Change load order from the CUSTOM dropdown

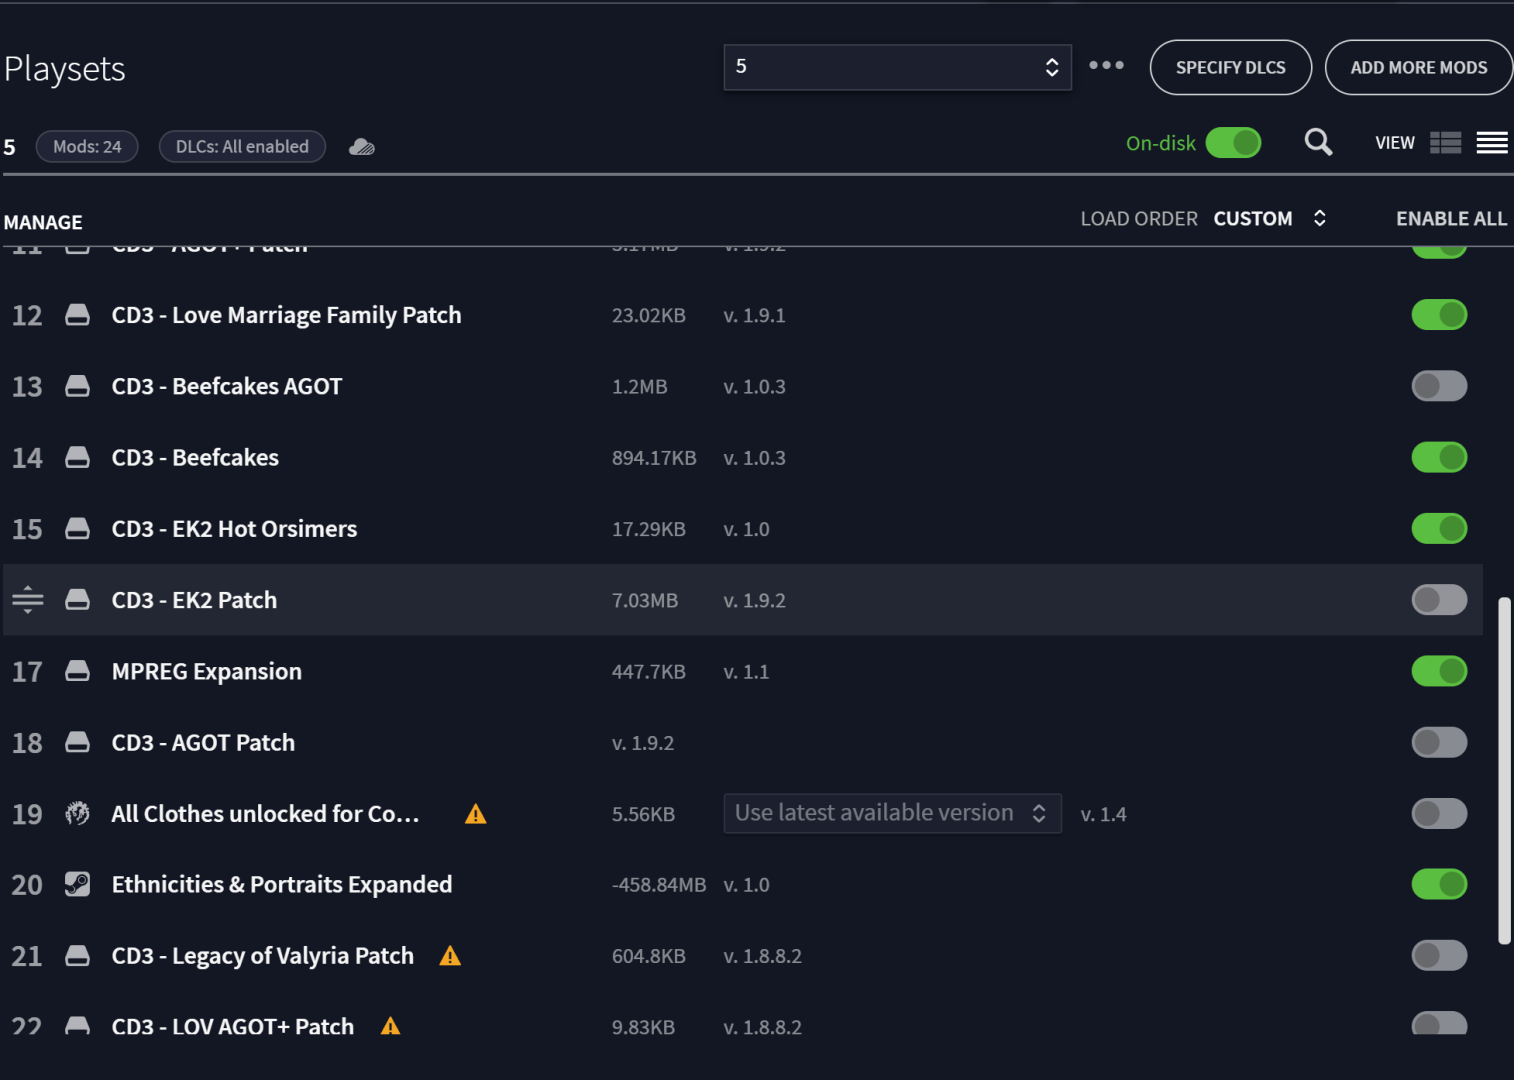pyautogui.click(x=1269, y=218)
